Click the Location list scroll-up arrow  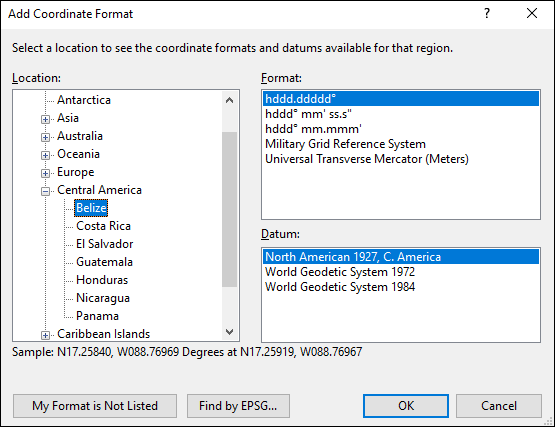point(229,101)
